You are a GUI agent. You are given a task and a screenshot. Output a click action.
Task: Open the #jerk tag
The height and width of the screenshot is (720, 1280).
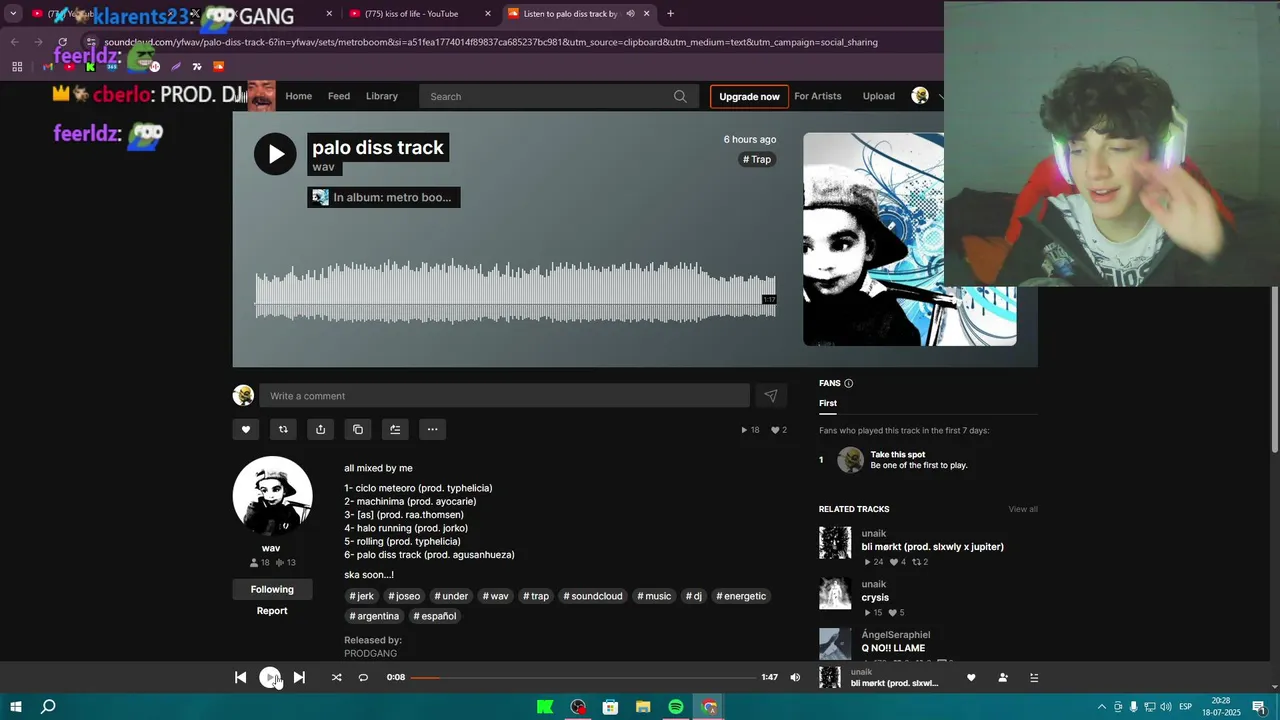(361, 596)
